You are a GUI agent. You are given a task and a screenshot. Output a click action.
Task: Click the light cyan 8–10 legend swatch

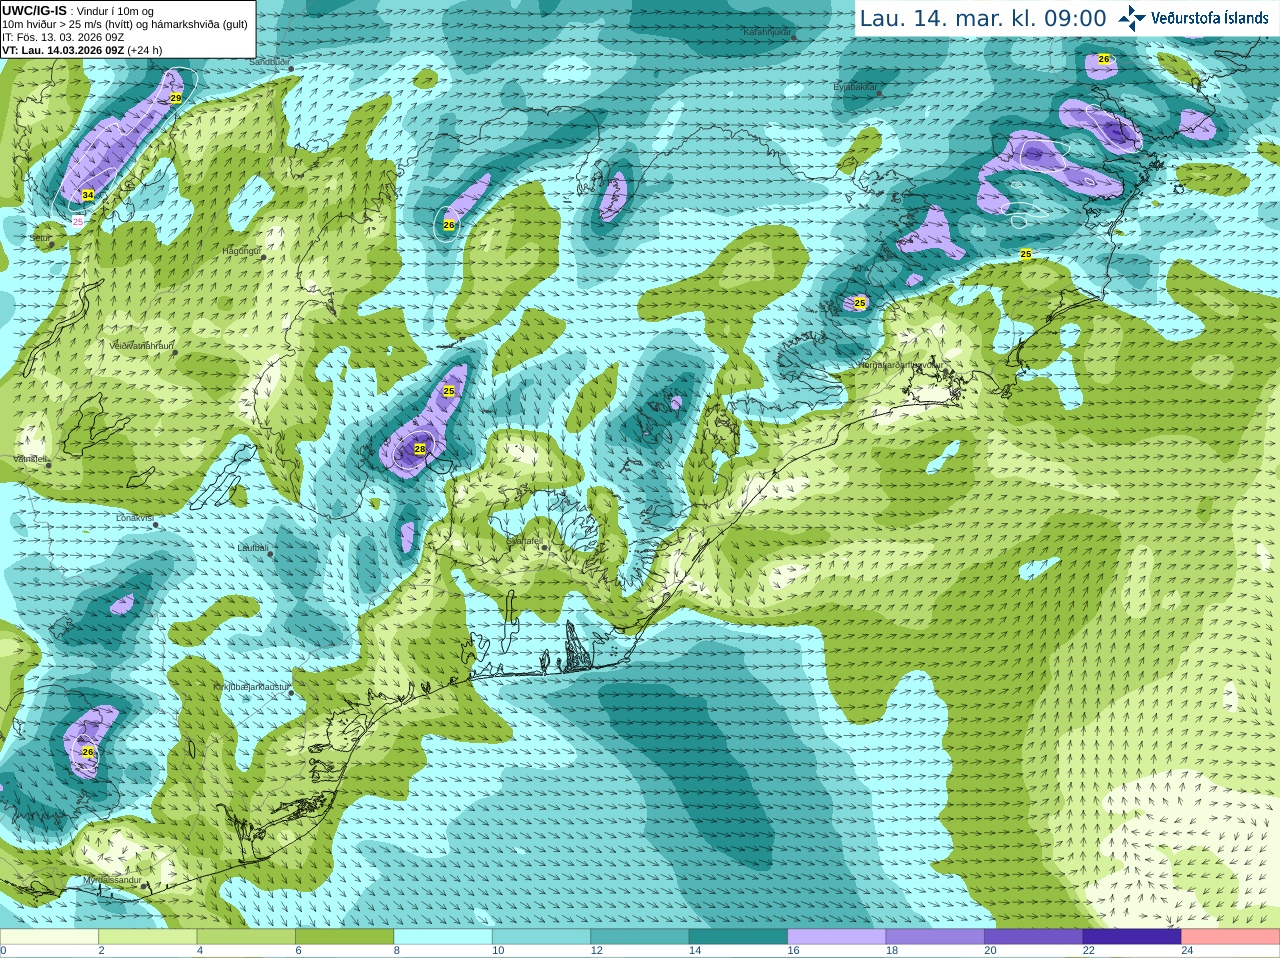pos(443,937)
